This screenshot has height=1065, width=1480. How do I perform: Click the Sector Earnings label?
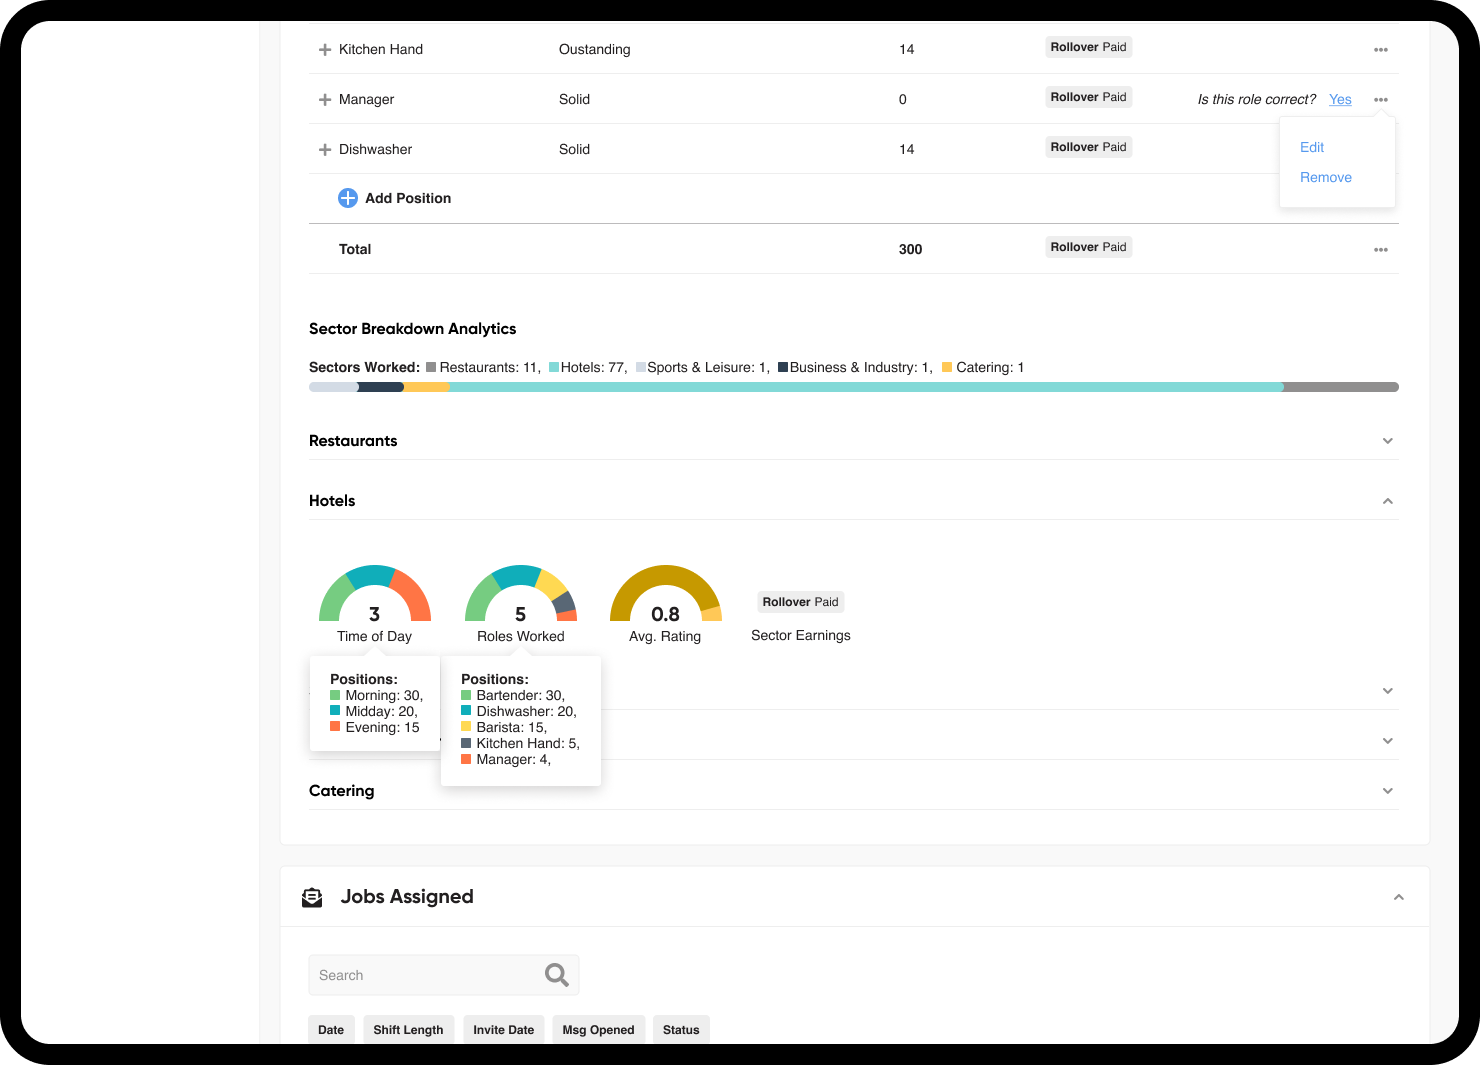[801, 635]
